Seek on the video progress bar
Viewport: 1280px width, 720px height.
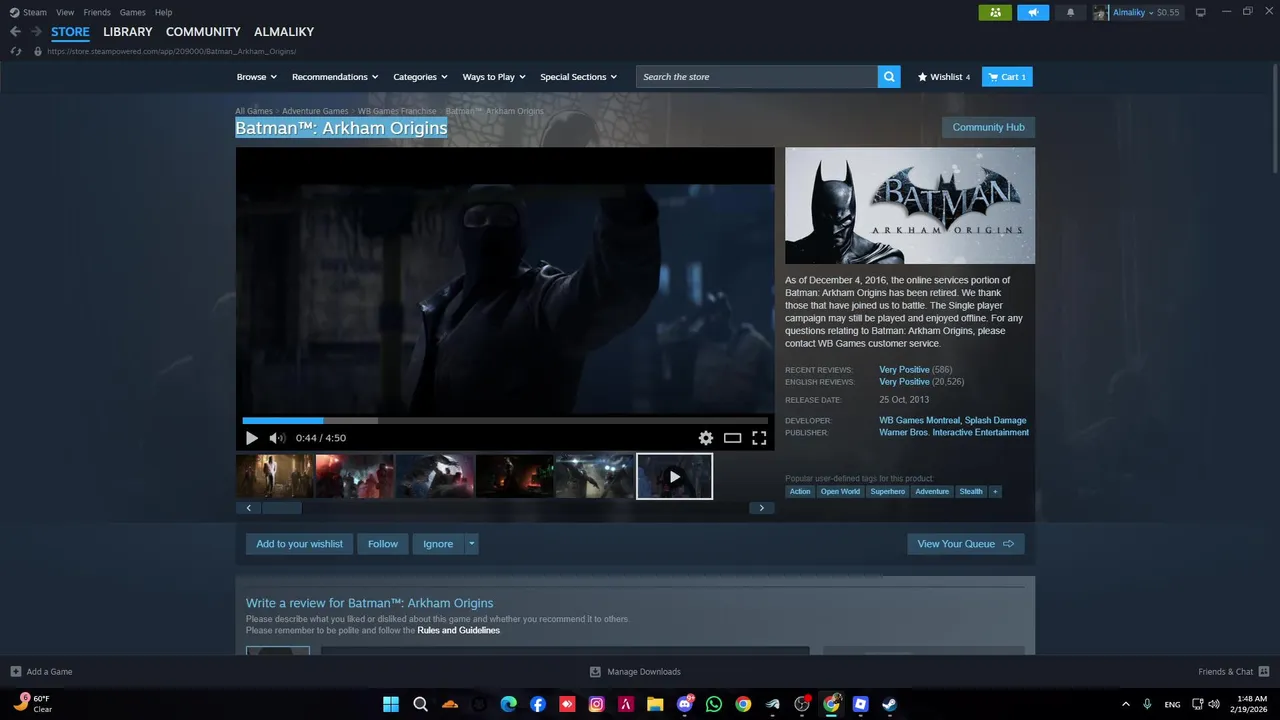click(505, 420)
